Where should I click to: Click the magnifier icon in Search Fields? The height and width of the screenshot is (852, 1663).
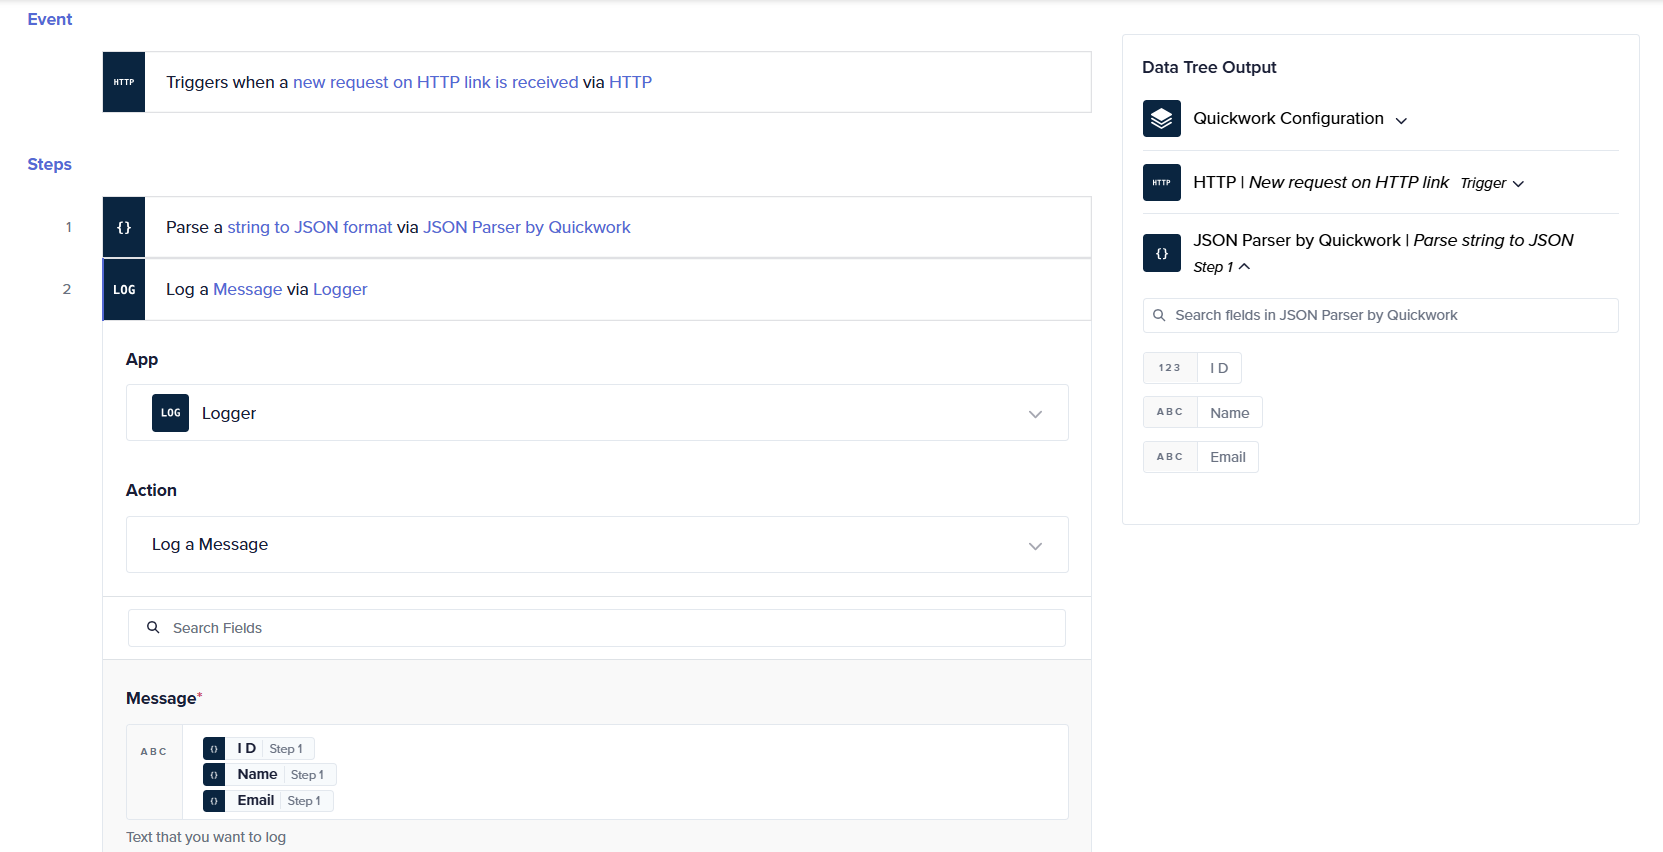(x=153, y=627)
